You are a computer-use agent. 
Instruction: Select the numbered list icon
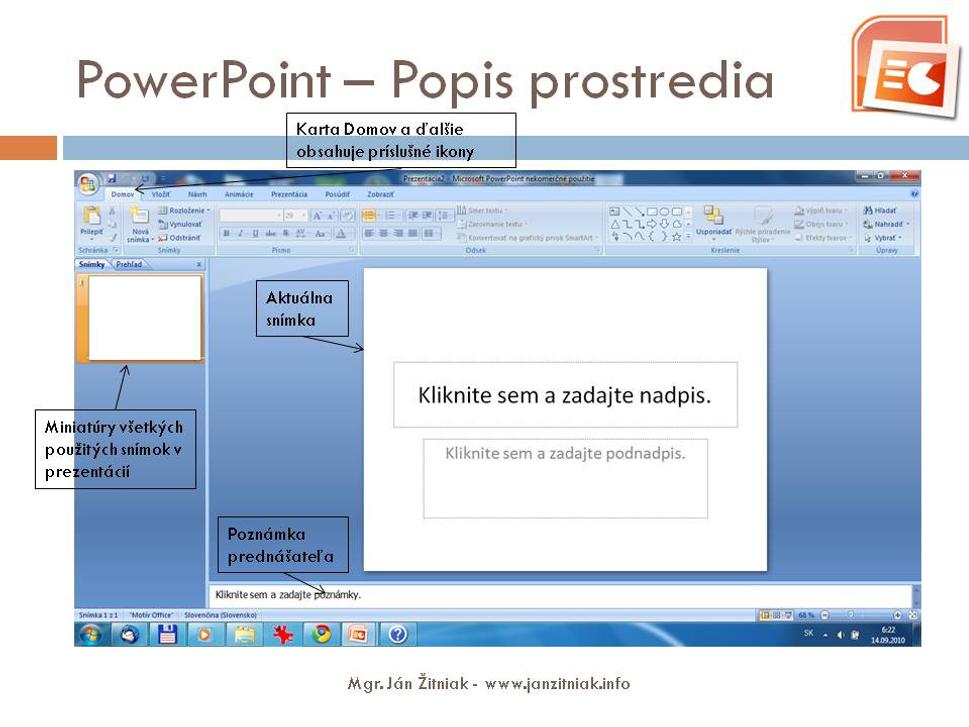pyautogui.click(x=391, y=216)
